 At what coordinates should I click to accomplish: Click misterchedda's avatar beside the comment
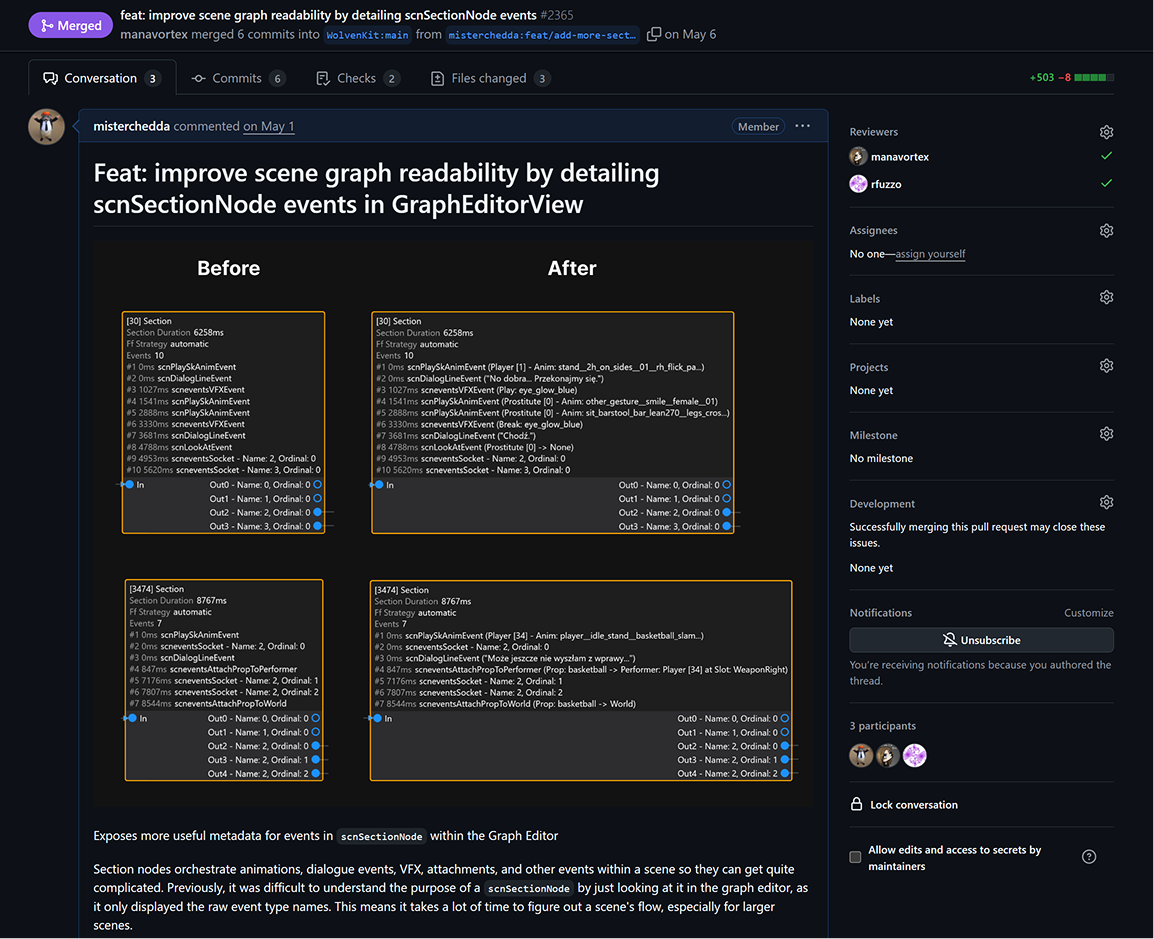point(46,127)
